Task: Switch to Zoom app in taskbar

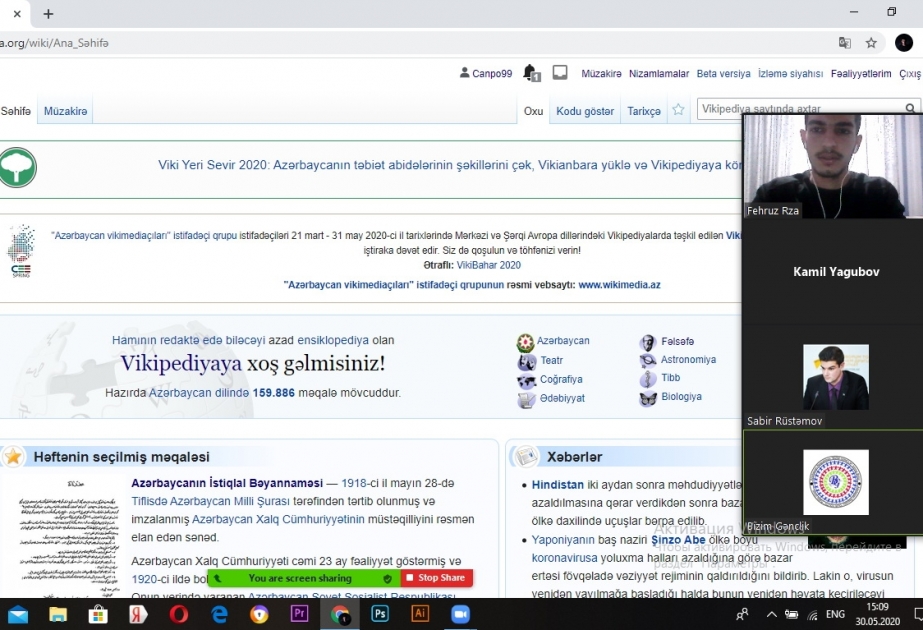Action: point(460,615)
